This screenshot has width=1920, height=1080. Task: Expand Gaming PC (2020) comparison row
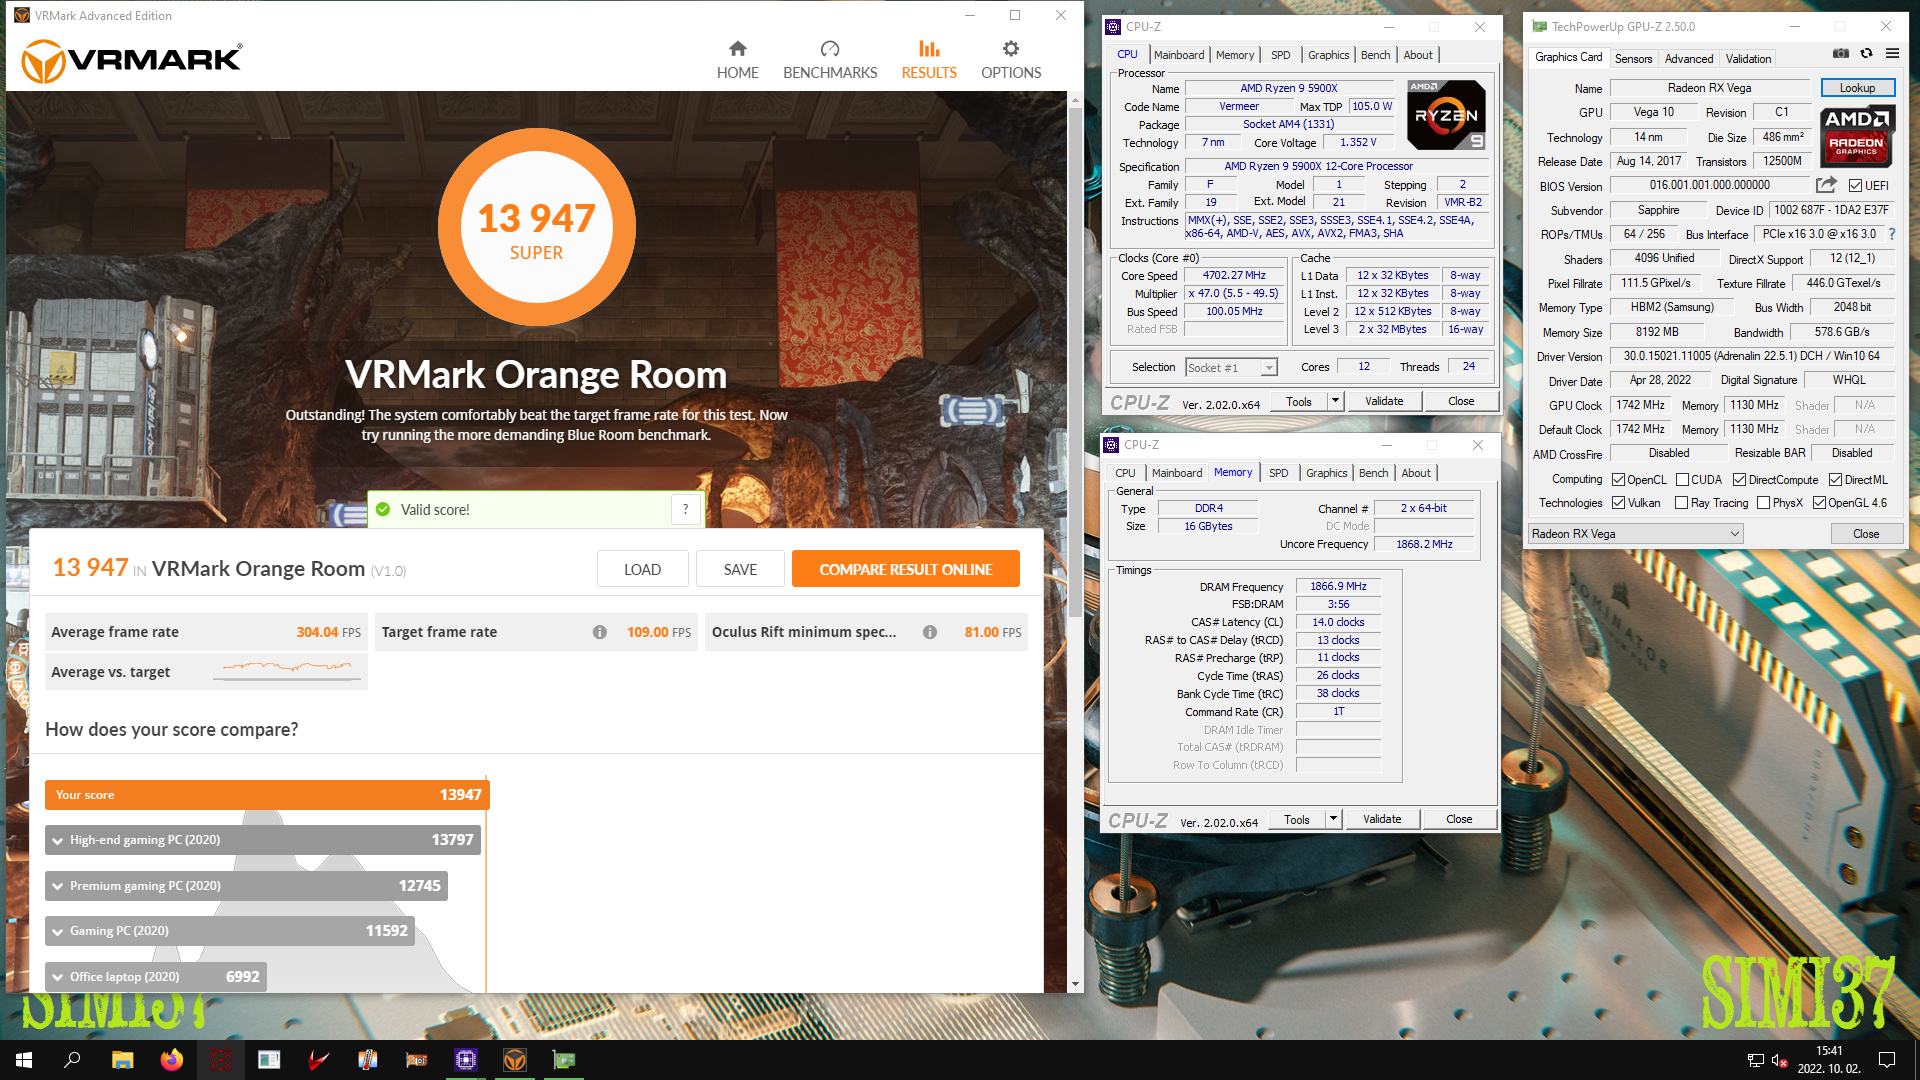tap(230, 931)
